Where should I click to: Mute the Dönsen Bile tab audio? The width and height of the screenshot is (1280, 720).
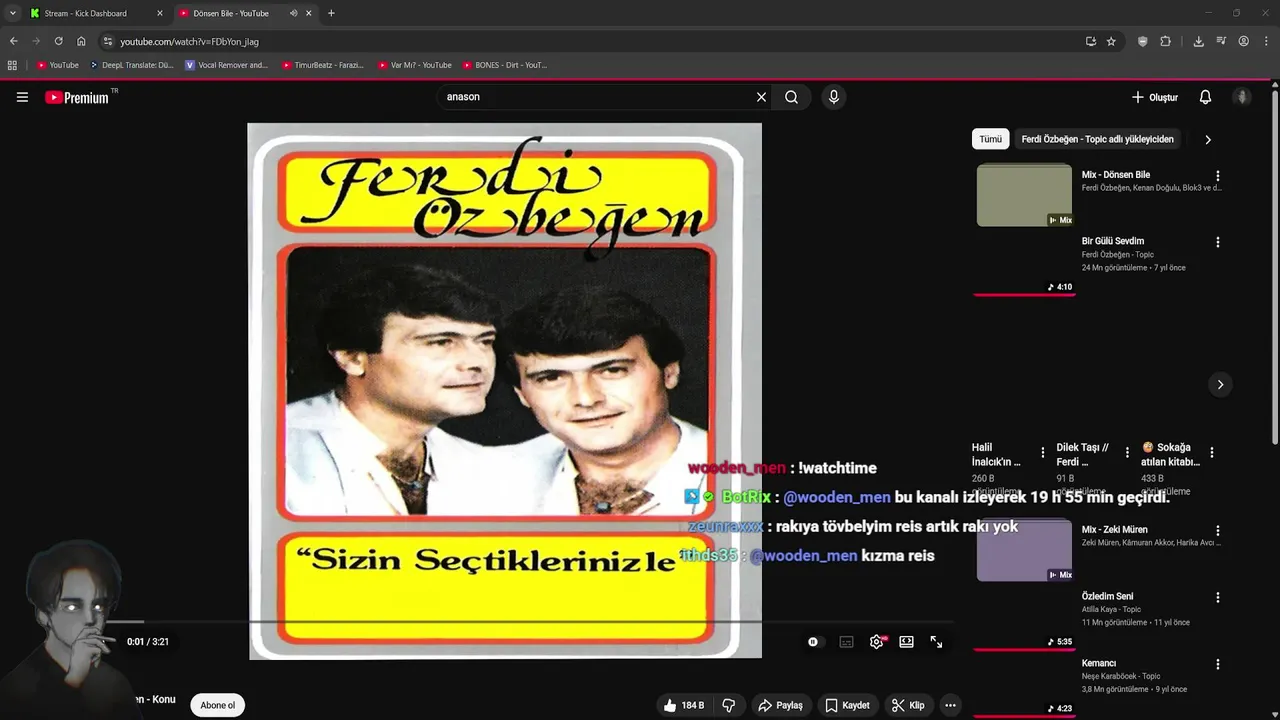point(293,13)
